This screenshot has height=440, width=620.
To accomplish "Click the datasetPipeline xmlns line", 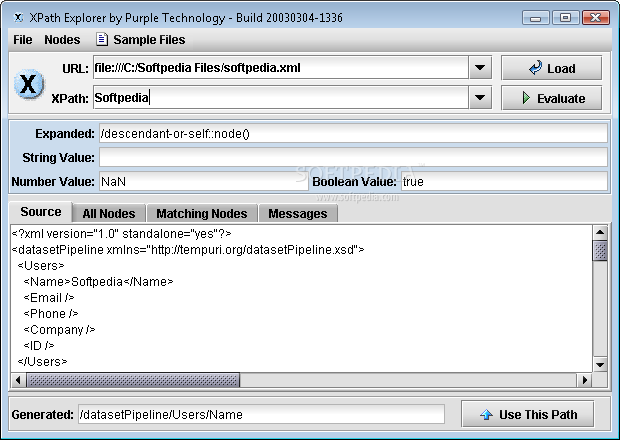I will pyautogui.click(x=188, y=249).
